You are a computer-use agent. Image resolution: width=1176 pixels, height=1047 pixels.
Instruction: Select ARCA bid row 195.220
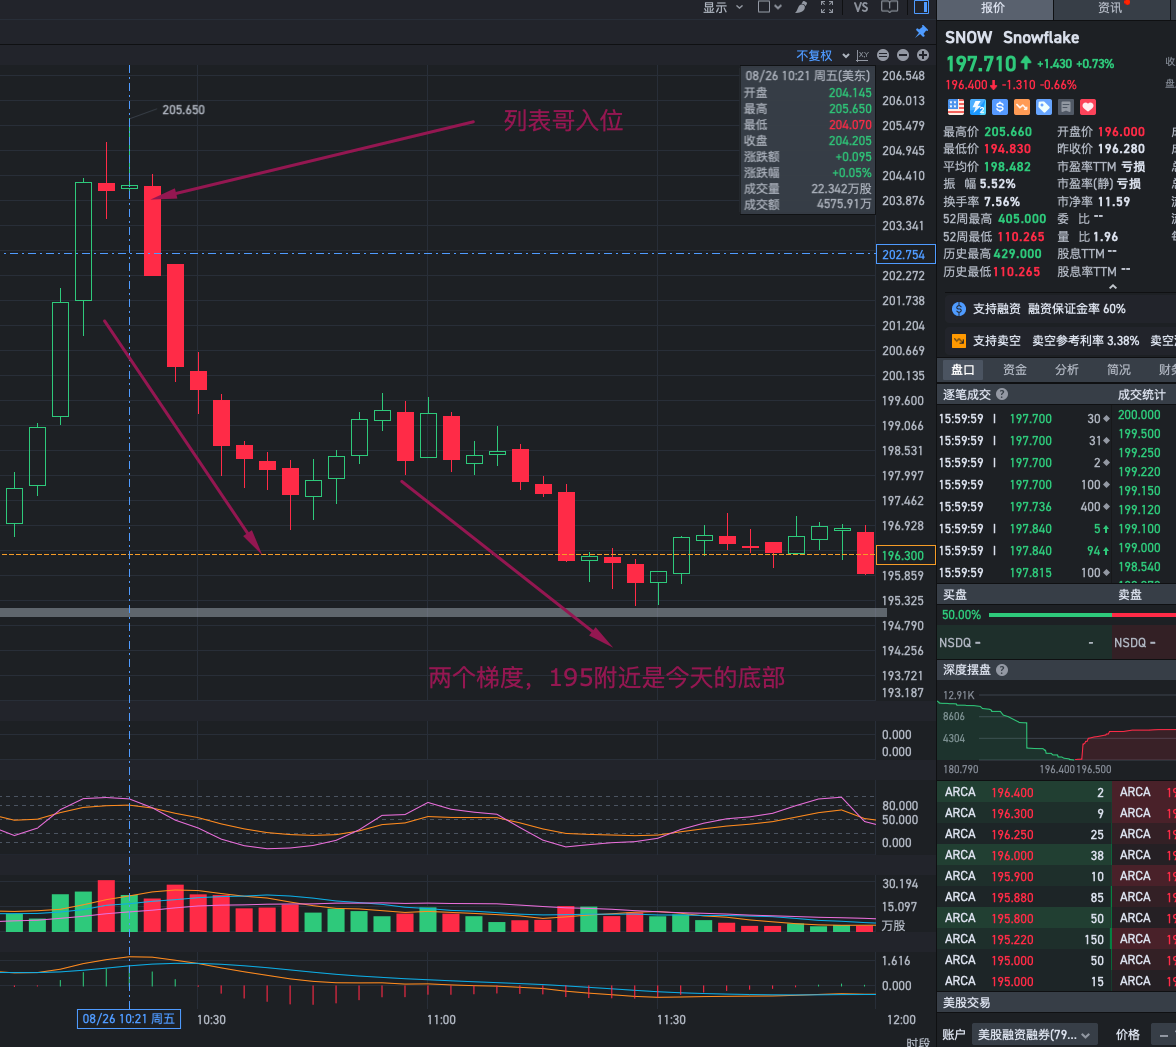tap(1024, 940)
